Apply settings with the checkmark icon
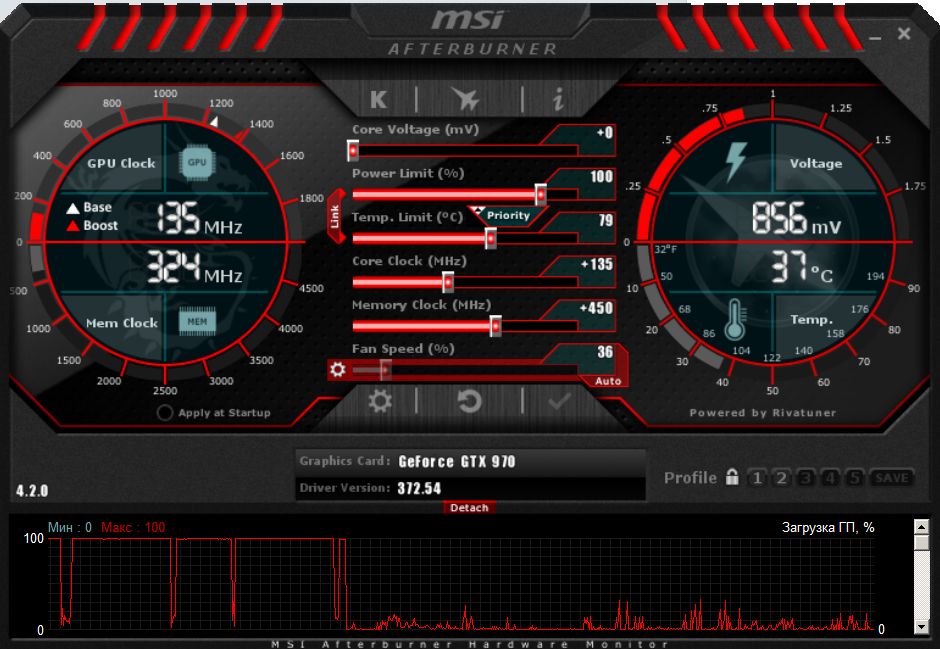Viewport: 940px width, 649px height. point(559,402)
